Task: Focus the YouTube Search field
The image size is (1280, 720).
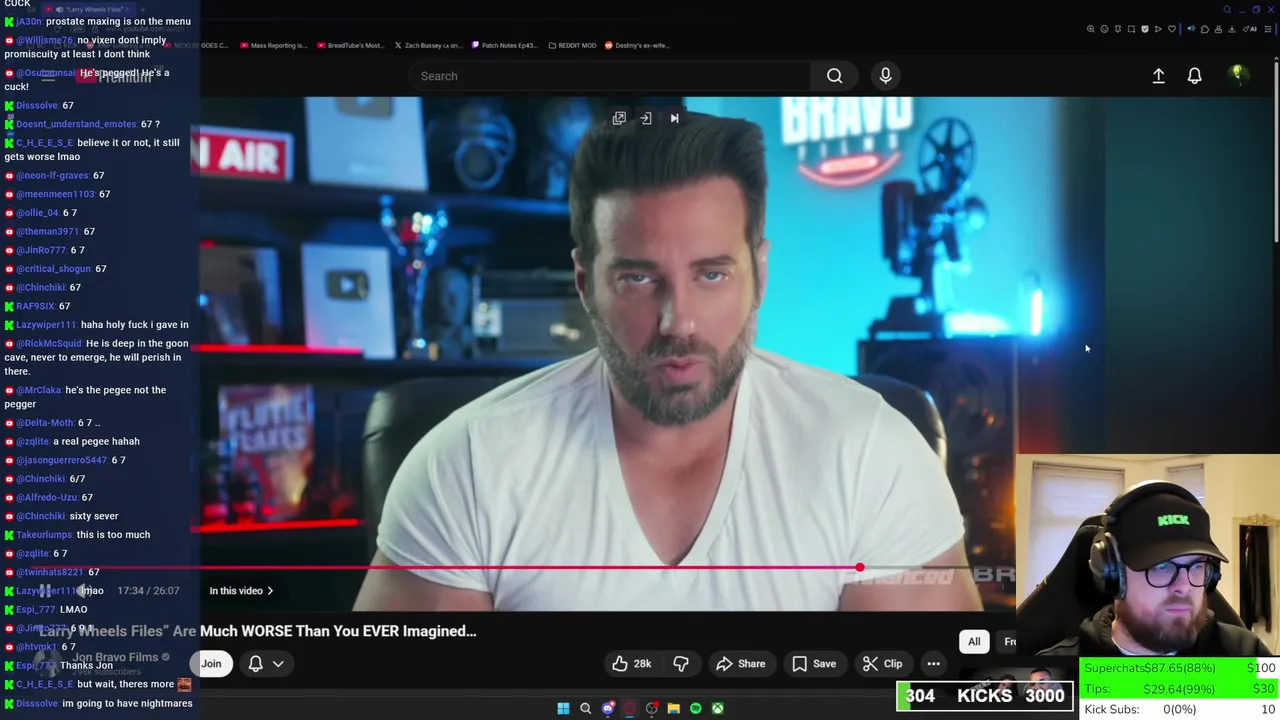Action: coord(610,76)
